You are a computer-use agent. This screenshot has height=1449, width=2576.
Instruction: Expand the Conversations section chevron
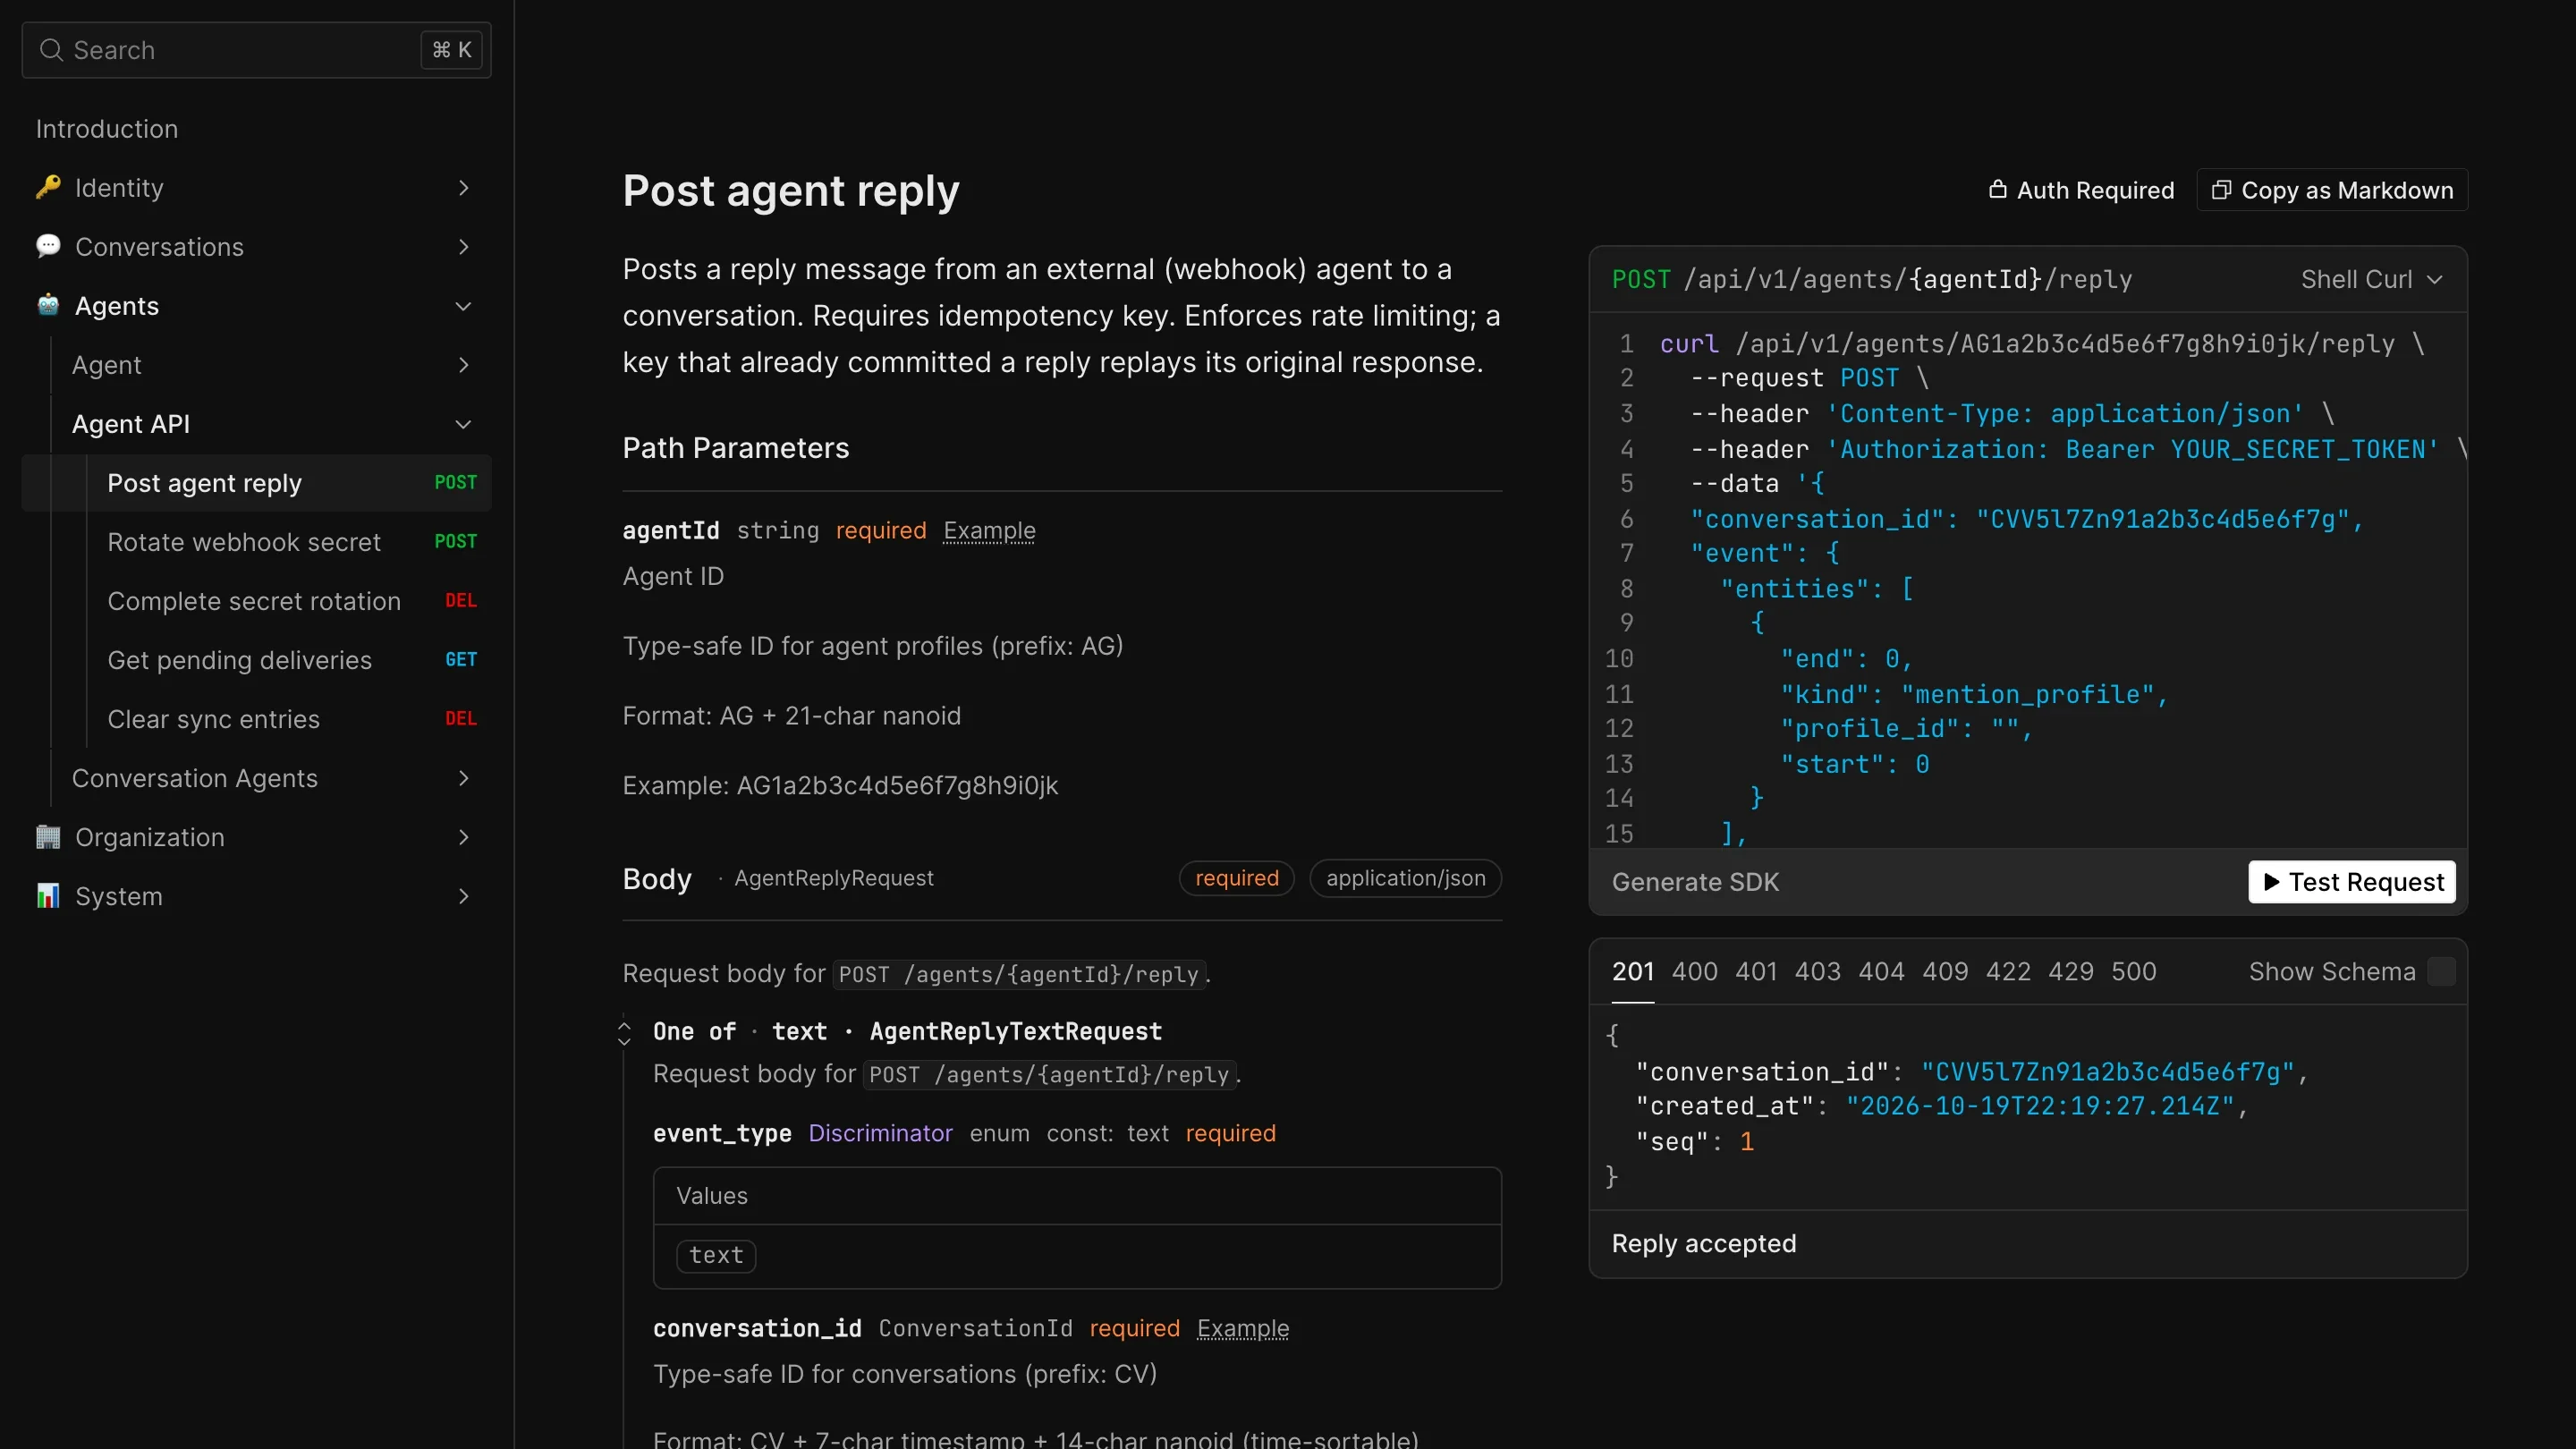pos(463,247)
